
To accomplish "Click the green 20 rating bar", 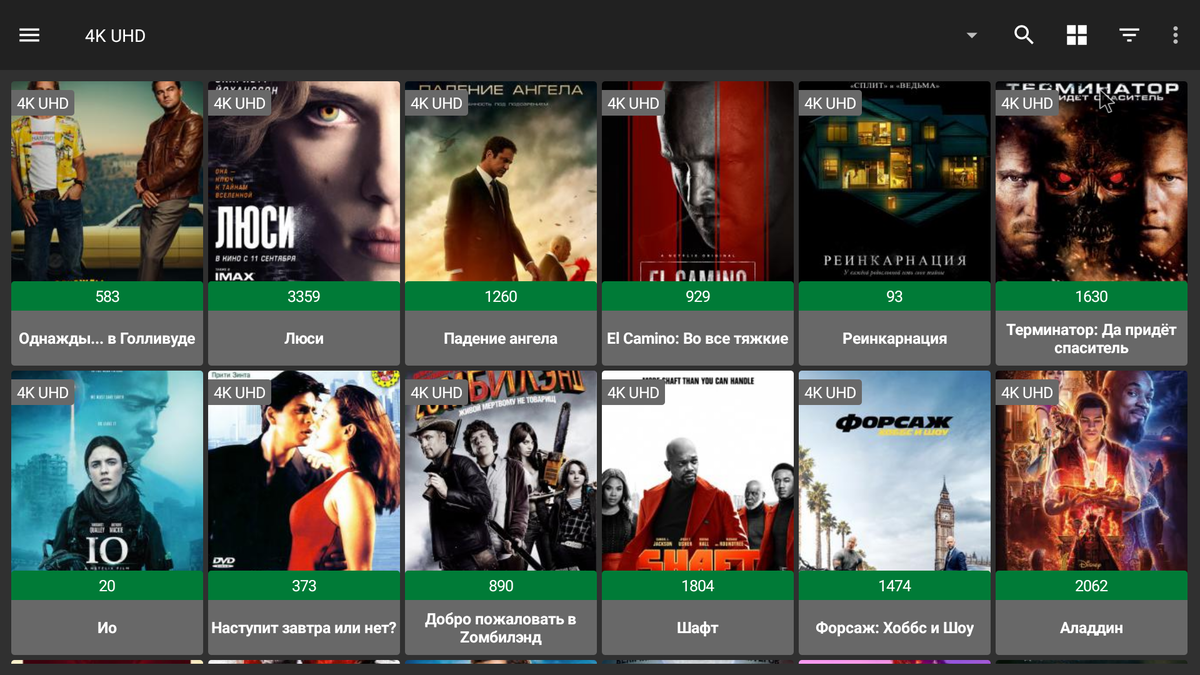I will 107,586.
